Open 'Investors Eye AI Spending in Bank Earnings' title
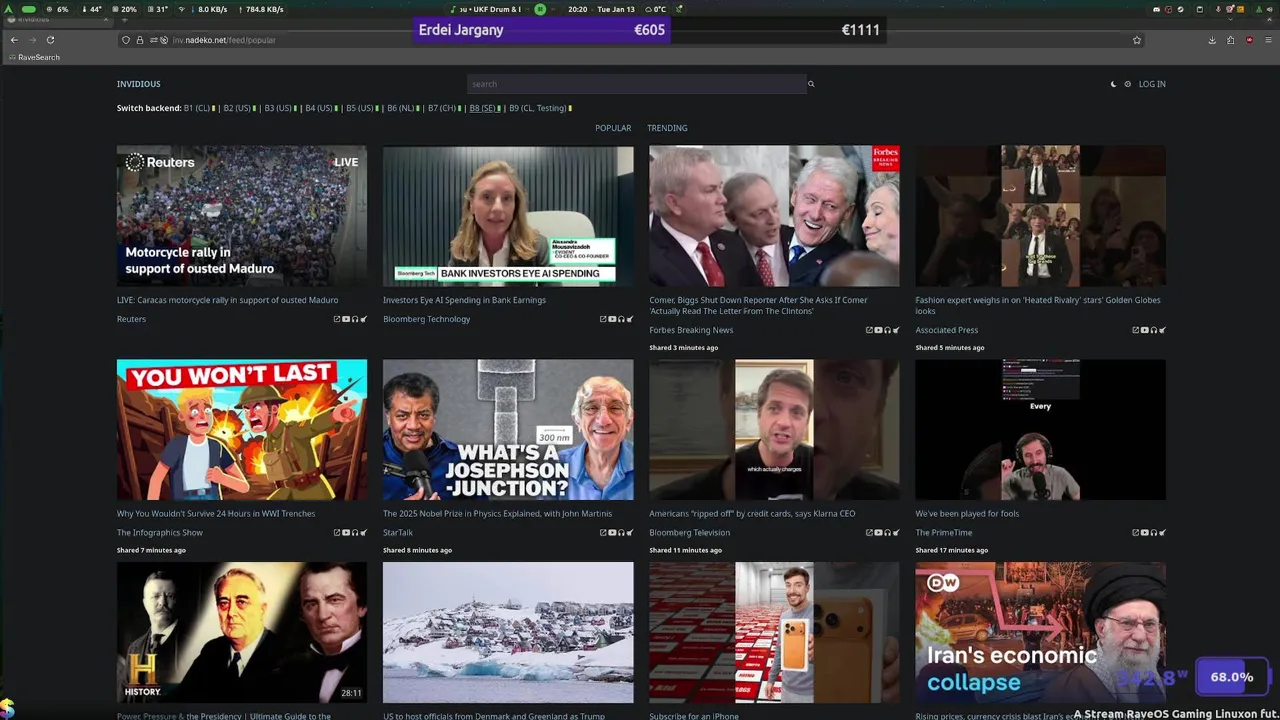The width and height of the screenshot is (1280, 720). pyautogui.click(x=464, y=300)
